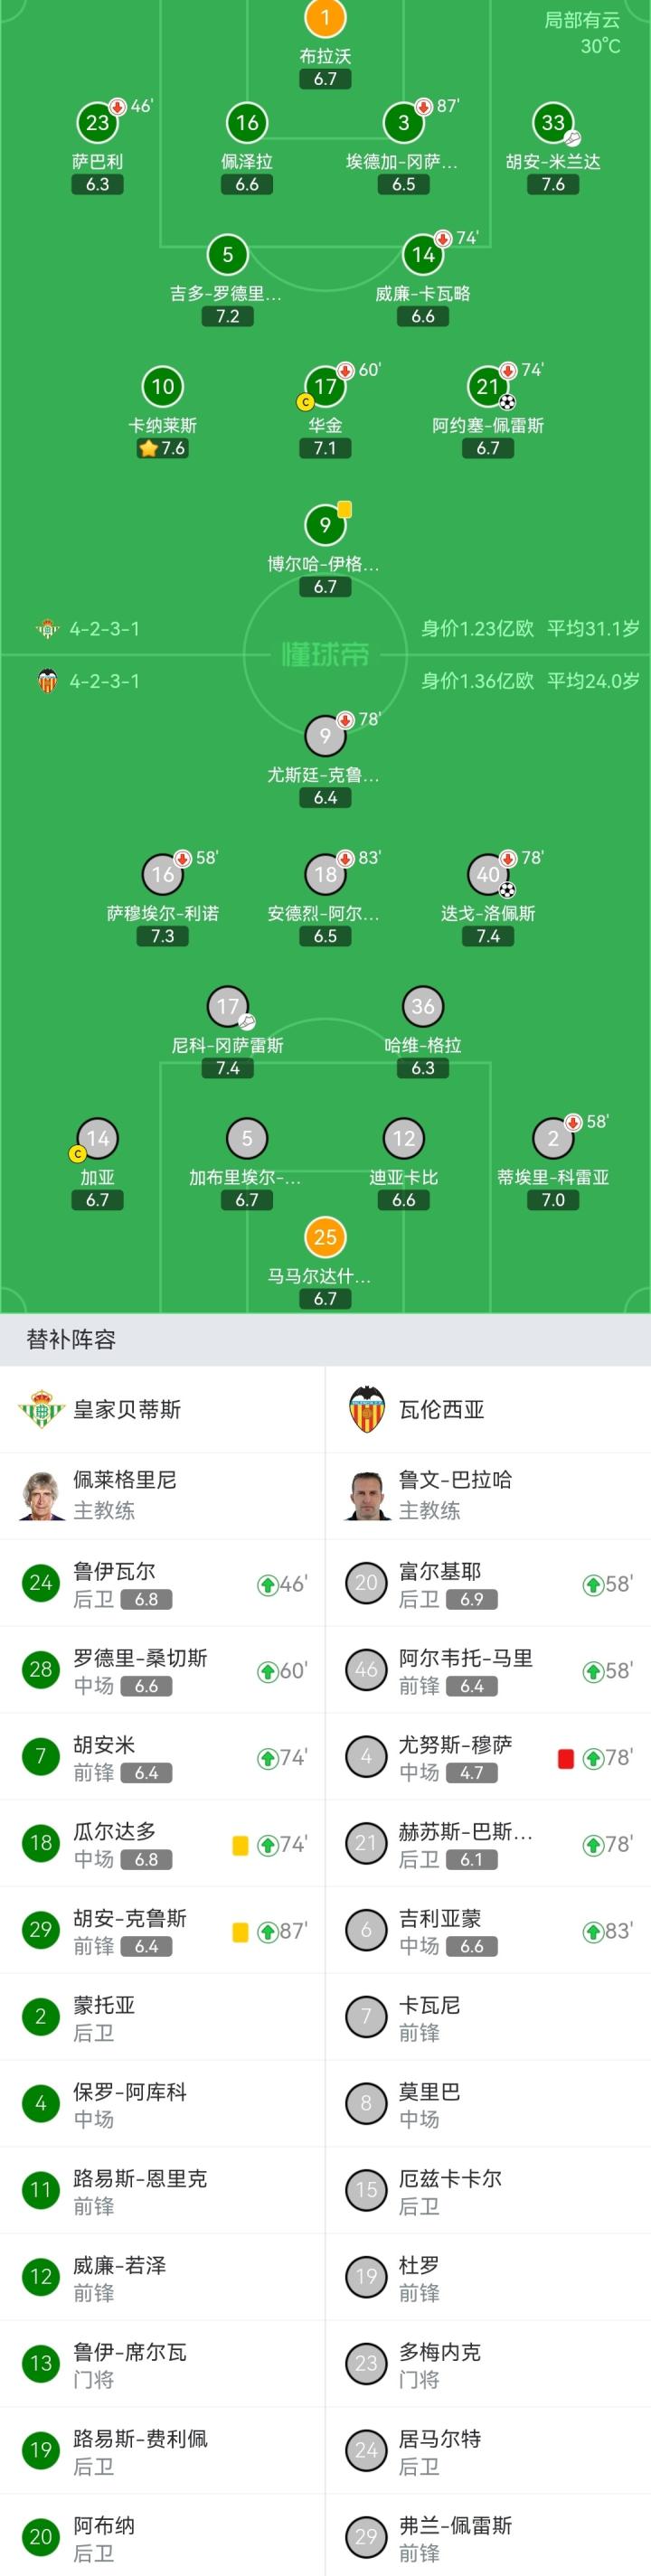Click 卡纳莱斯's starred 7.6 rating badge

(x=162, y=448)
